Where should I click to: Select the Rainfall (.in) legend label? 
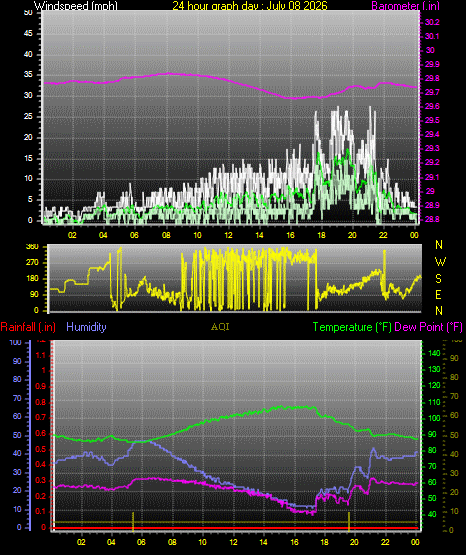28,327
